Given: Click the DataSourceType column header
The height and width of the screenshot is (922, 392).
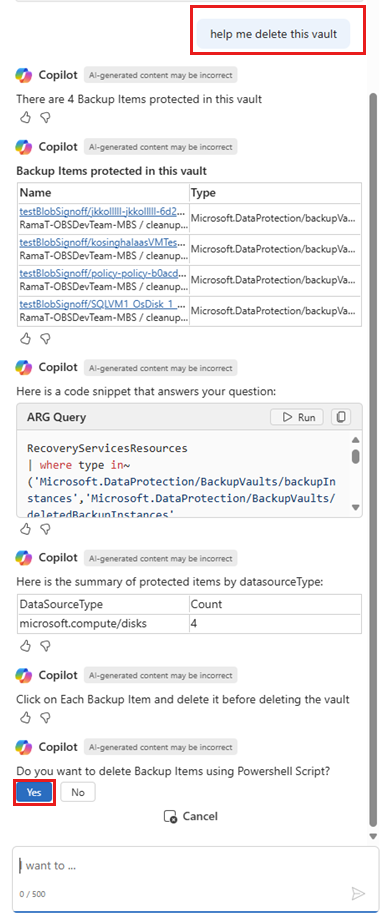Looking at the screenshot, I should [x=103, y=604].
